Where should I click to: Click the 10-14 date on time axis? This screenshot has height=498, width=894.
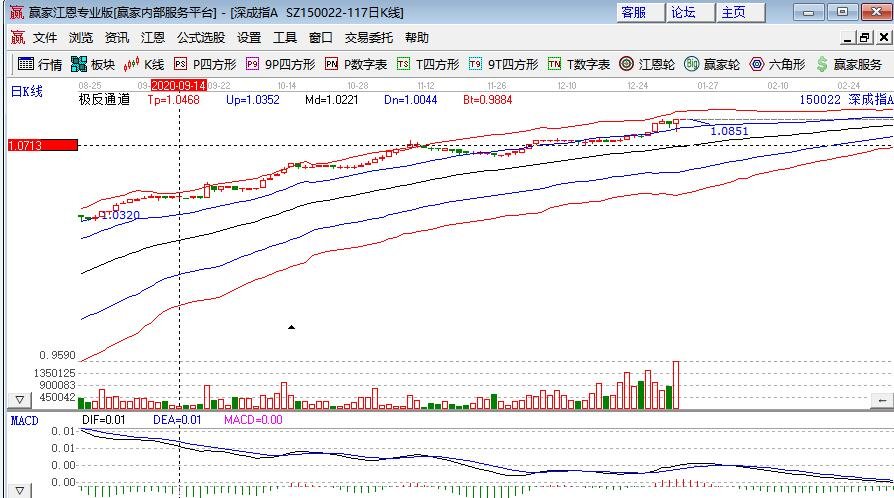287,86
